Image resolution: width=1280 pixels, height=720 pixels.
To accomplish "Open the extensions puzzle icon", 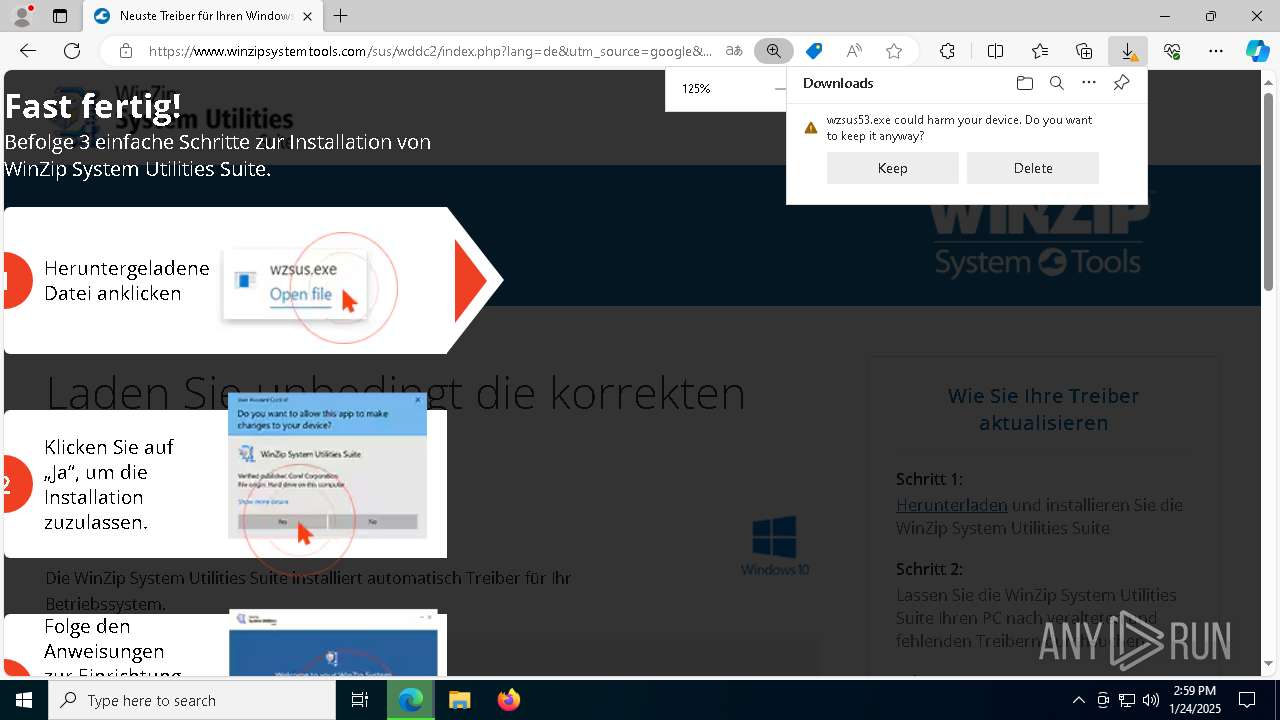I will [947, 51].
